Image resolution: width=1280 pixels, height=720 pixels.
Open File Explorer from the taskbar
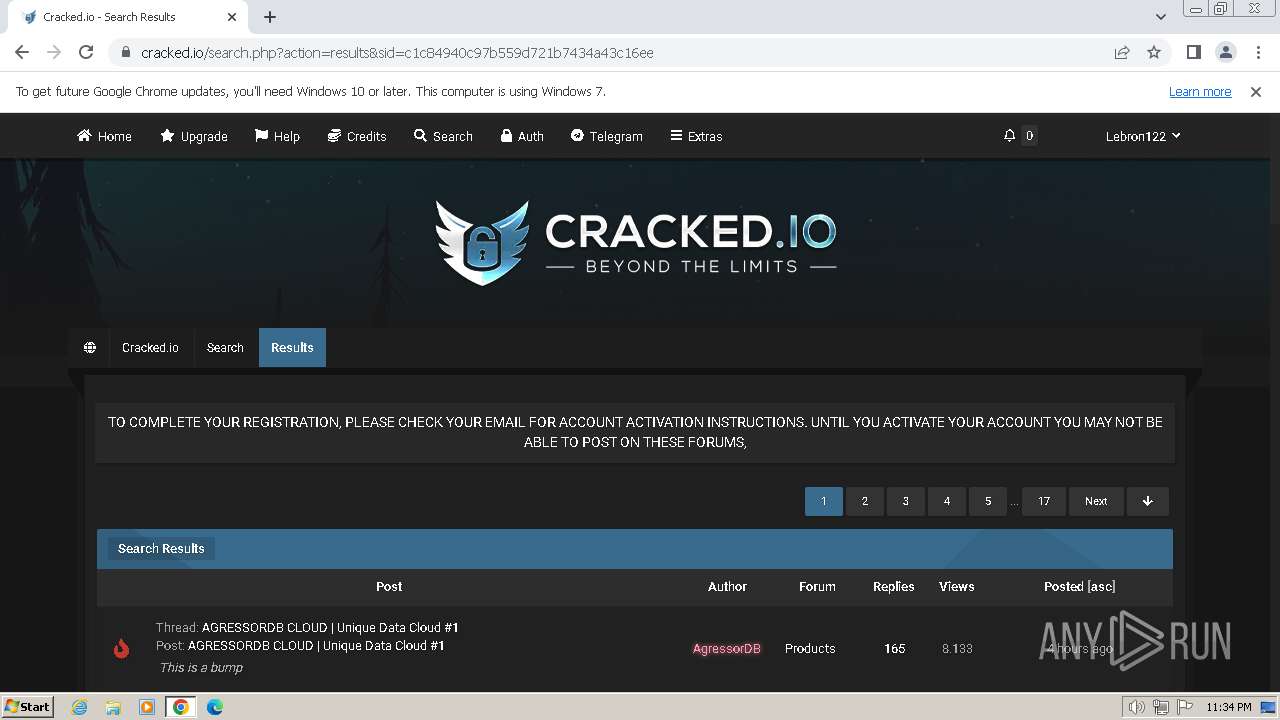[113, 707]
